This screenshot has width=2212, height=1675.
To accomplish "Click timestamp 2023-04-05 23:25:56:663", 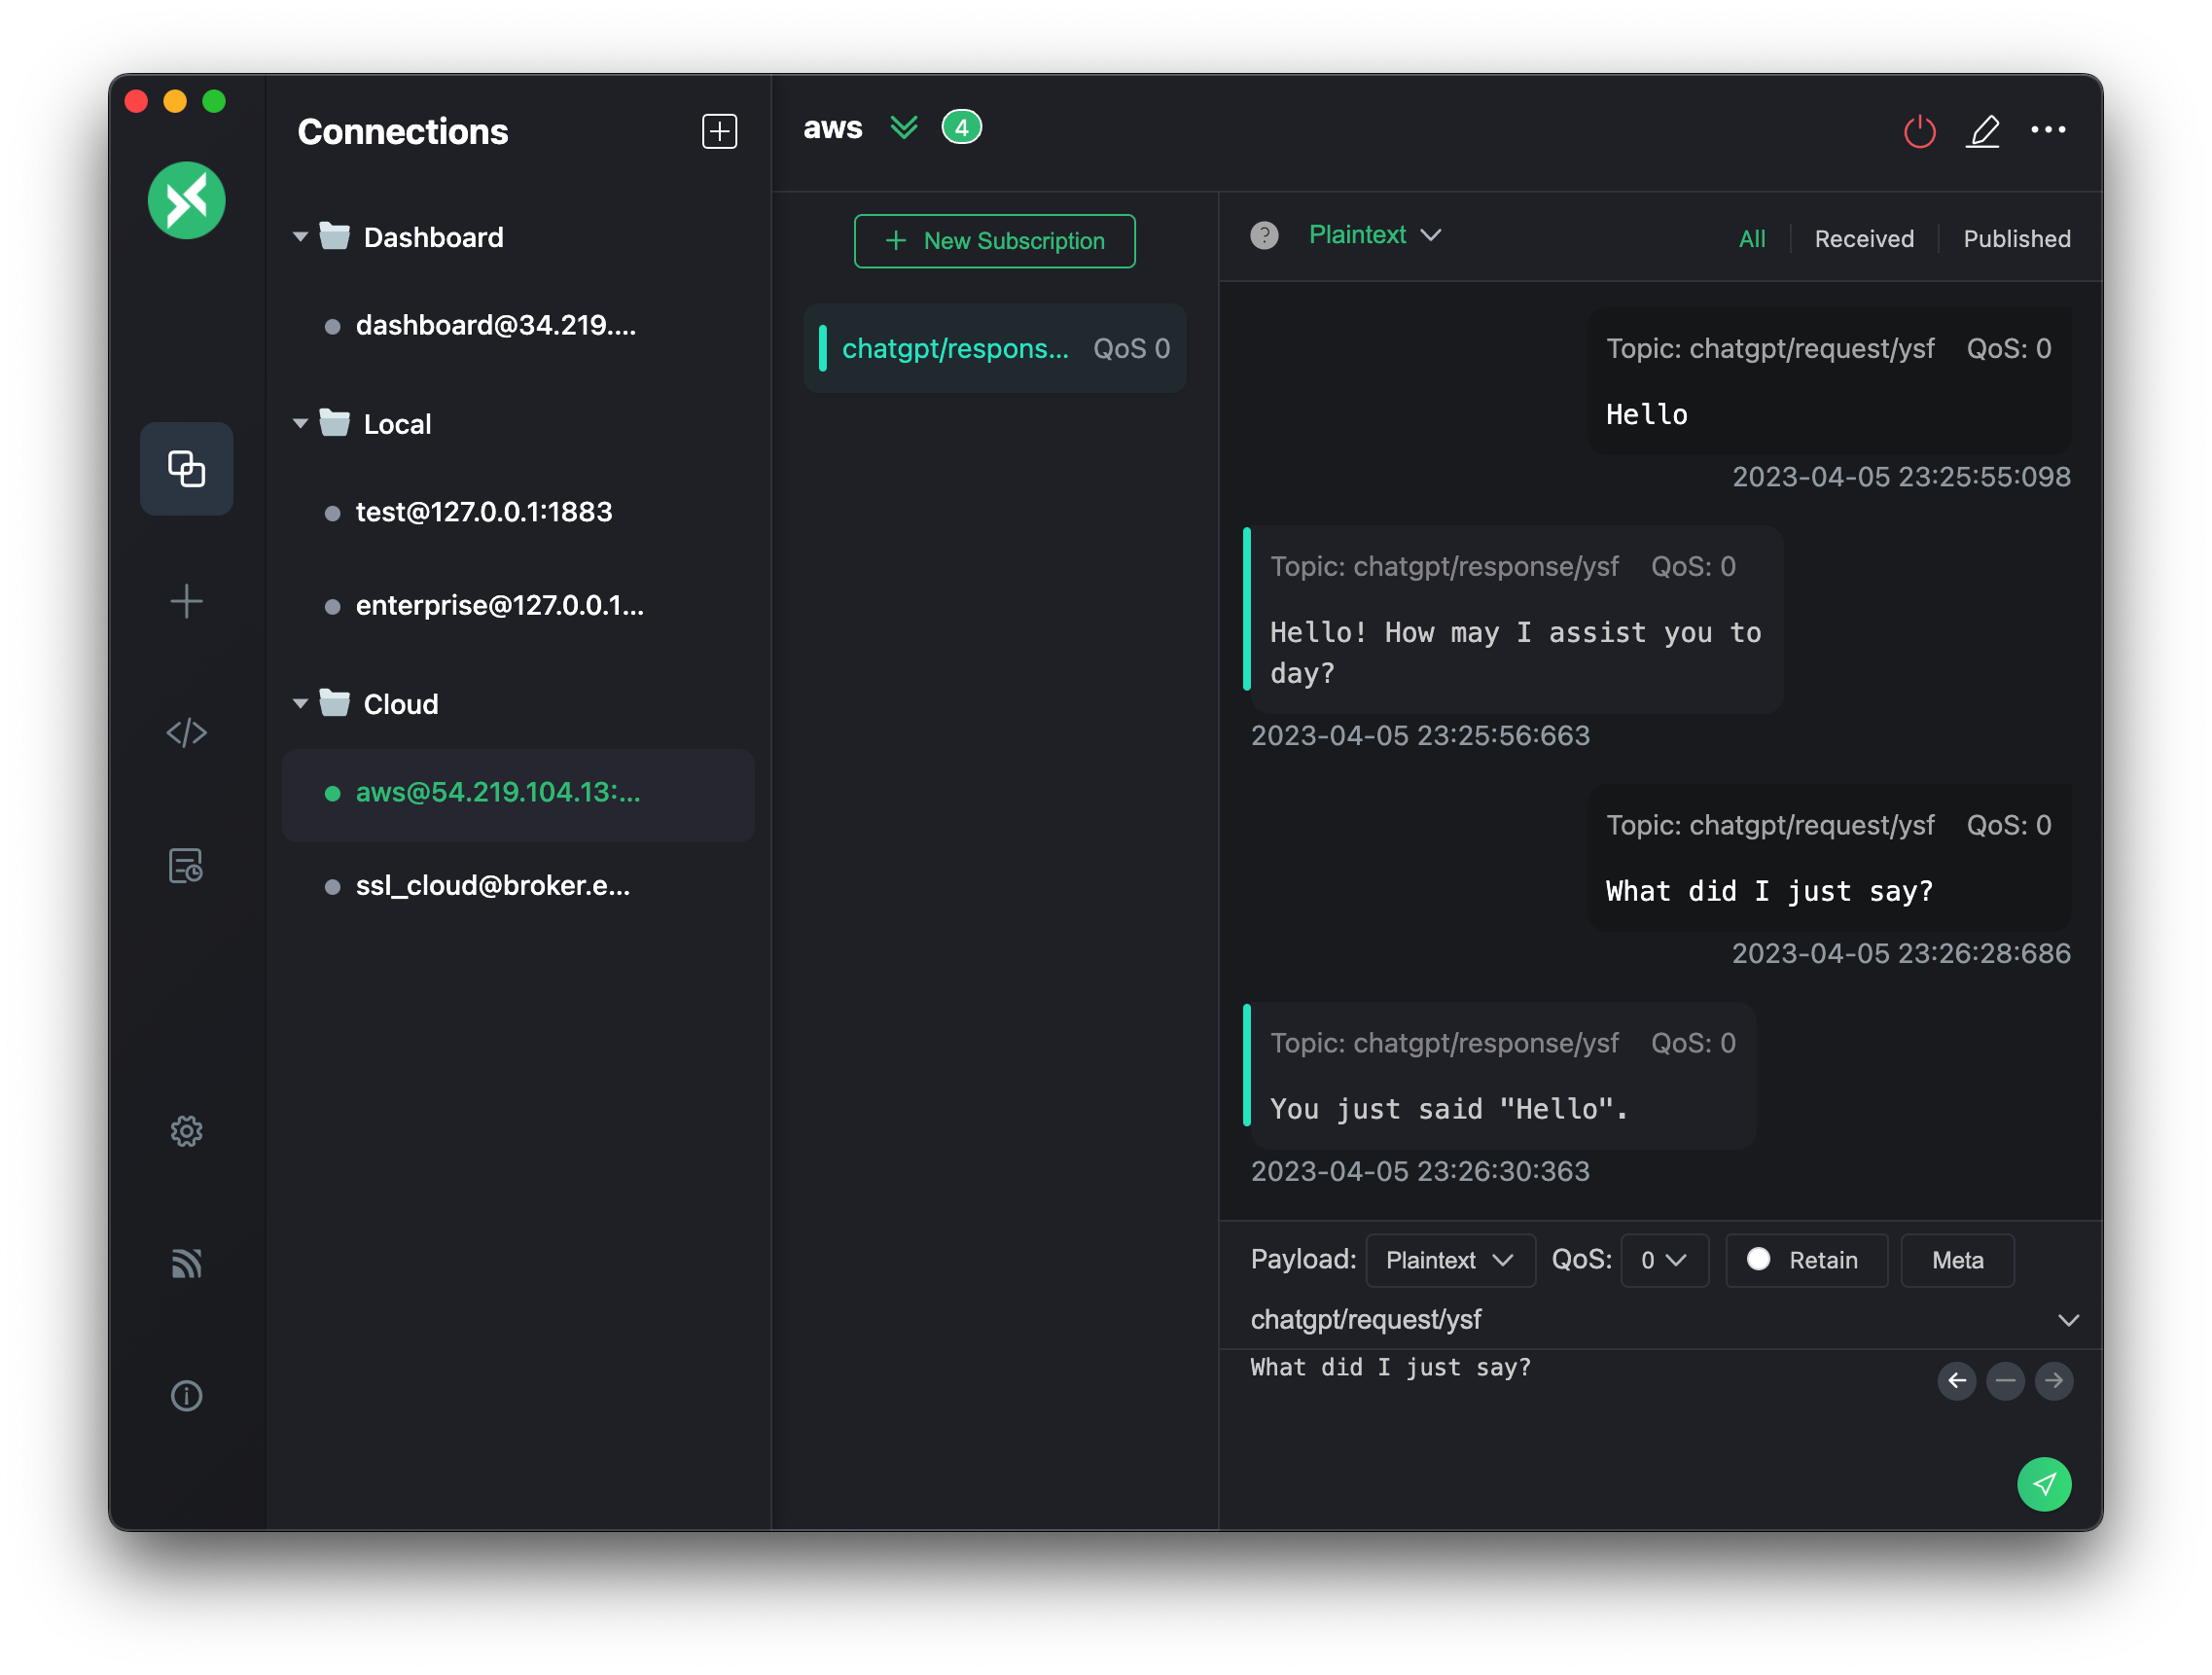I will (1420, 736).
